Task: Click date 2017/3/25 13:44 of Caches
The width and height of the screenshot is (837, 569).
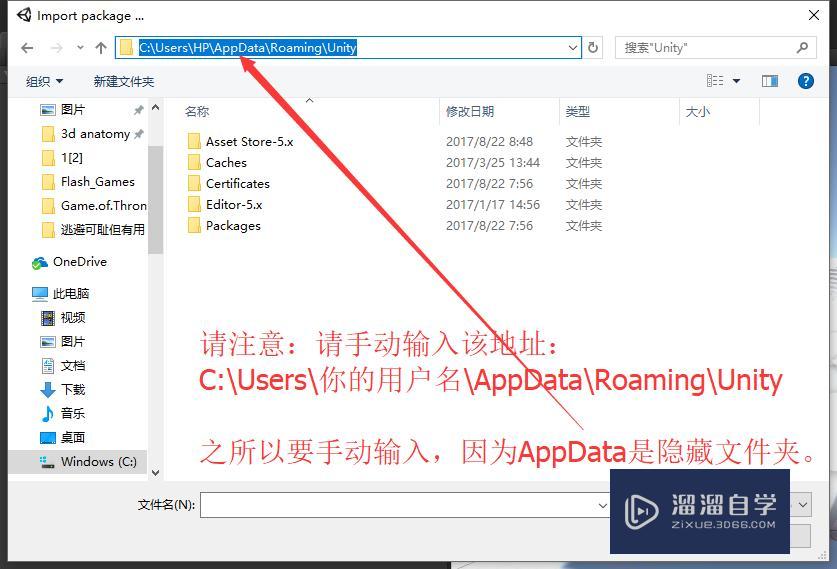Action: [x=493, y=162]
